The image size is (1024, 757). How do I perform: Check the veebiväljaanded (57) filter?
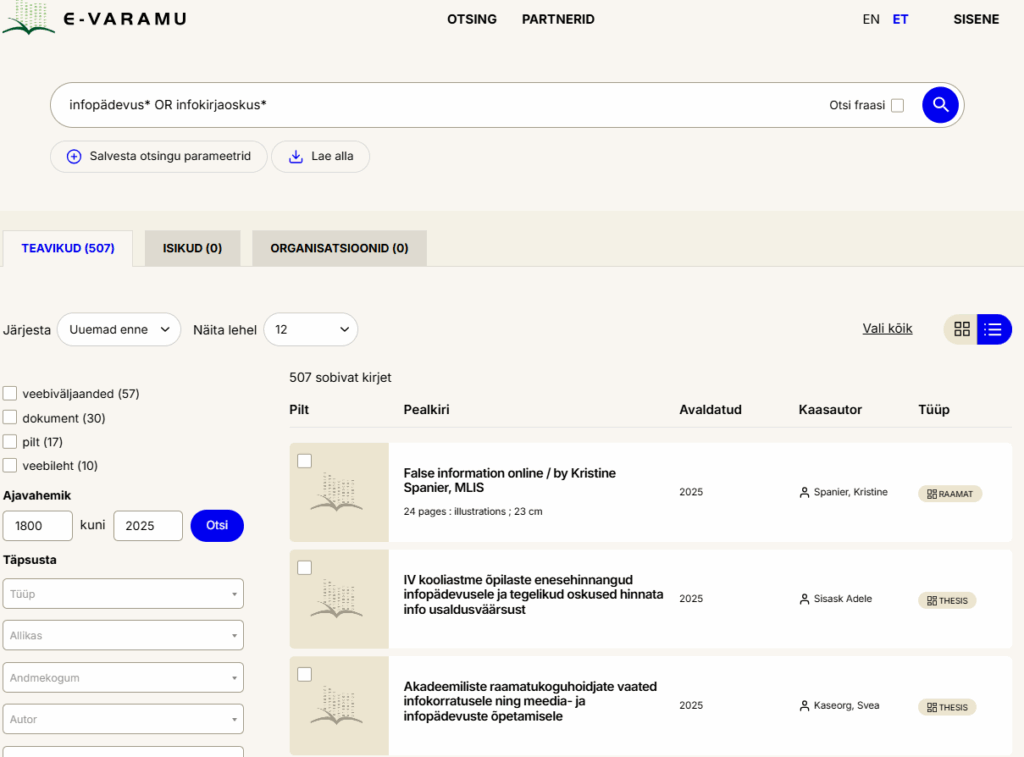point(10,393)
